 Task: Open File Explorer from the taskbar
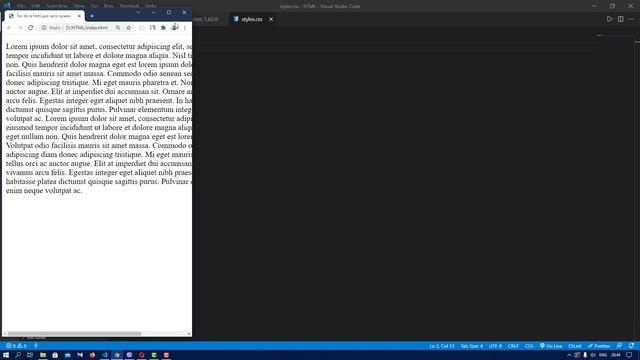[x=42, y=355]
